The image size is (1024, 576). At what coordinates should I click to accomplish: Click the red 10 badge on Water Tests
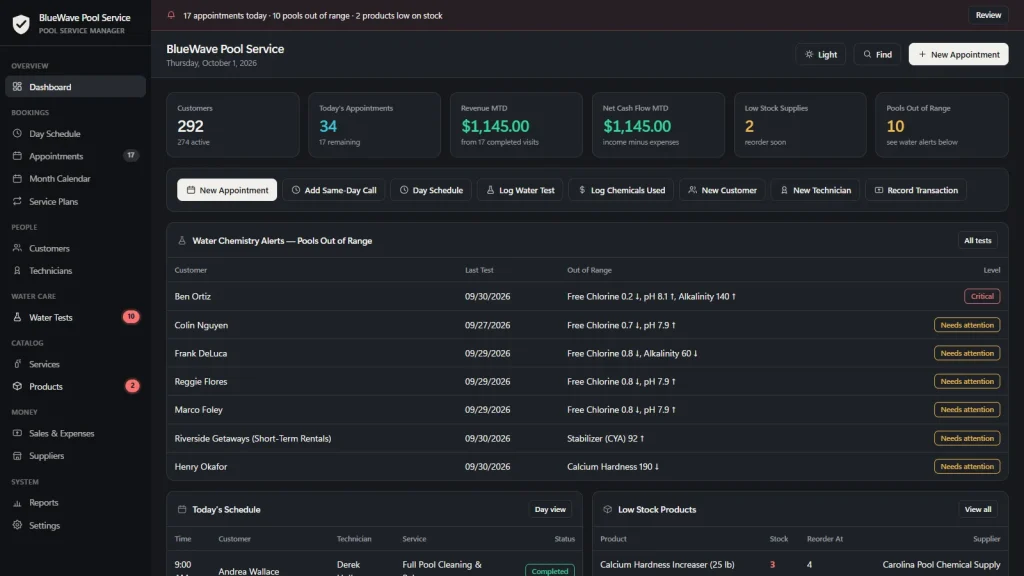pyautogui.click(x=131, y=317)
